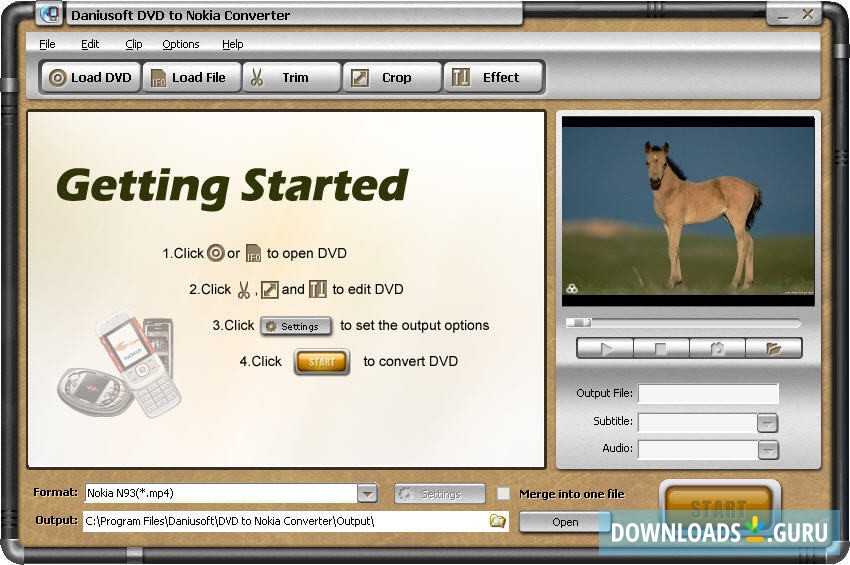Close the converter window
Image resolution: width=850 pixels, height=565 pixels.
[x=808, y=15]
